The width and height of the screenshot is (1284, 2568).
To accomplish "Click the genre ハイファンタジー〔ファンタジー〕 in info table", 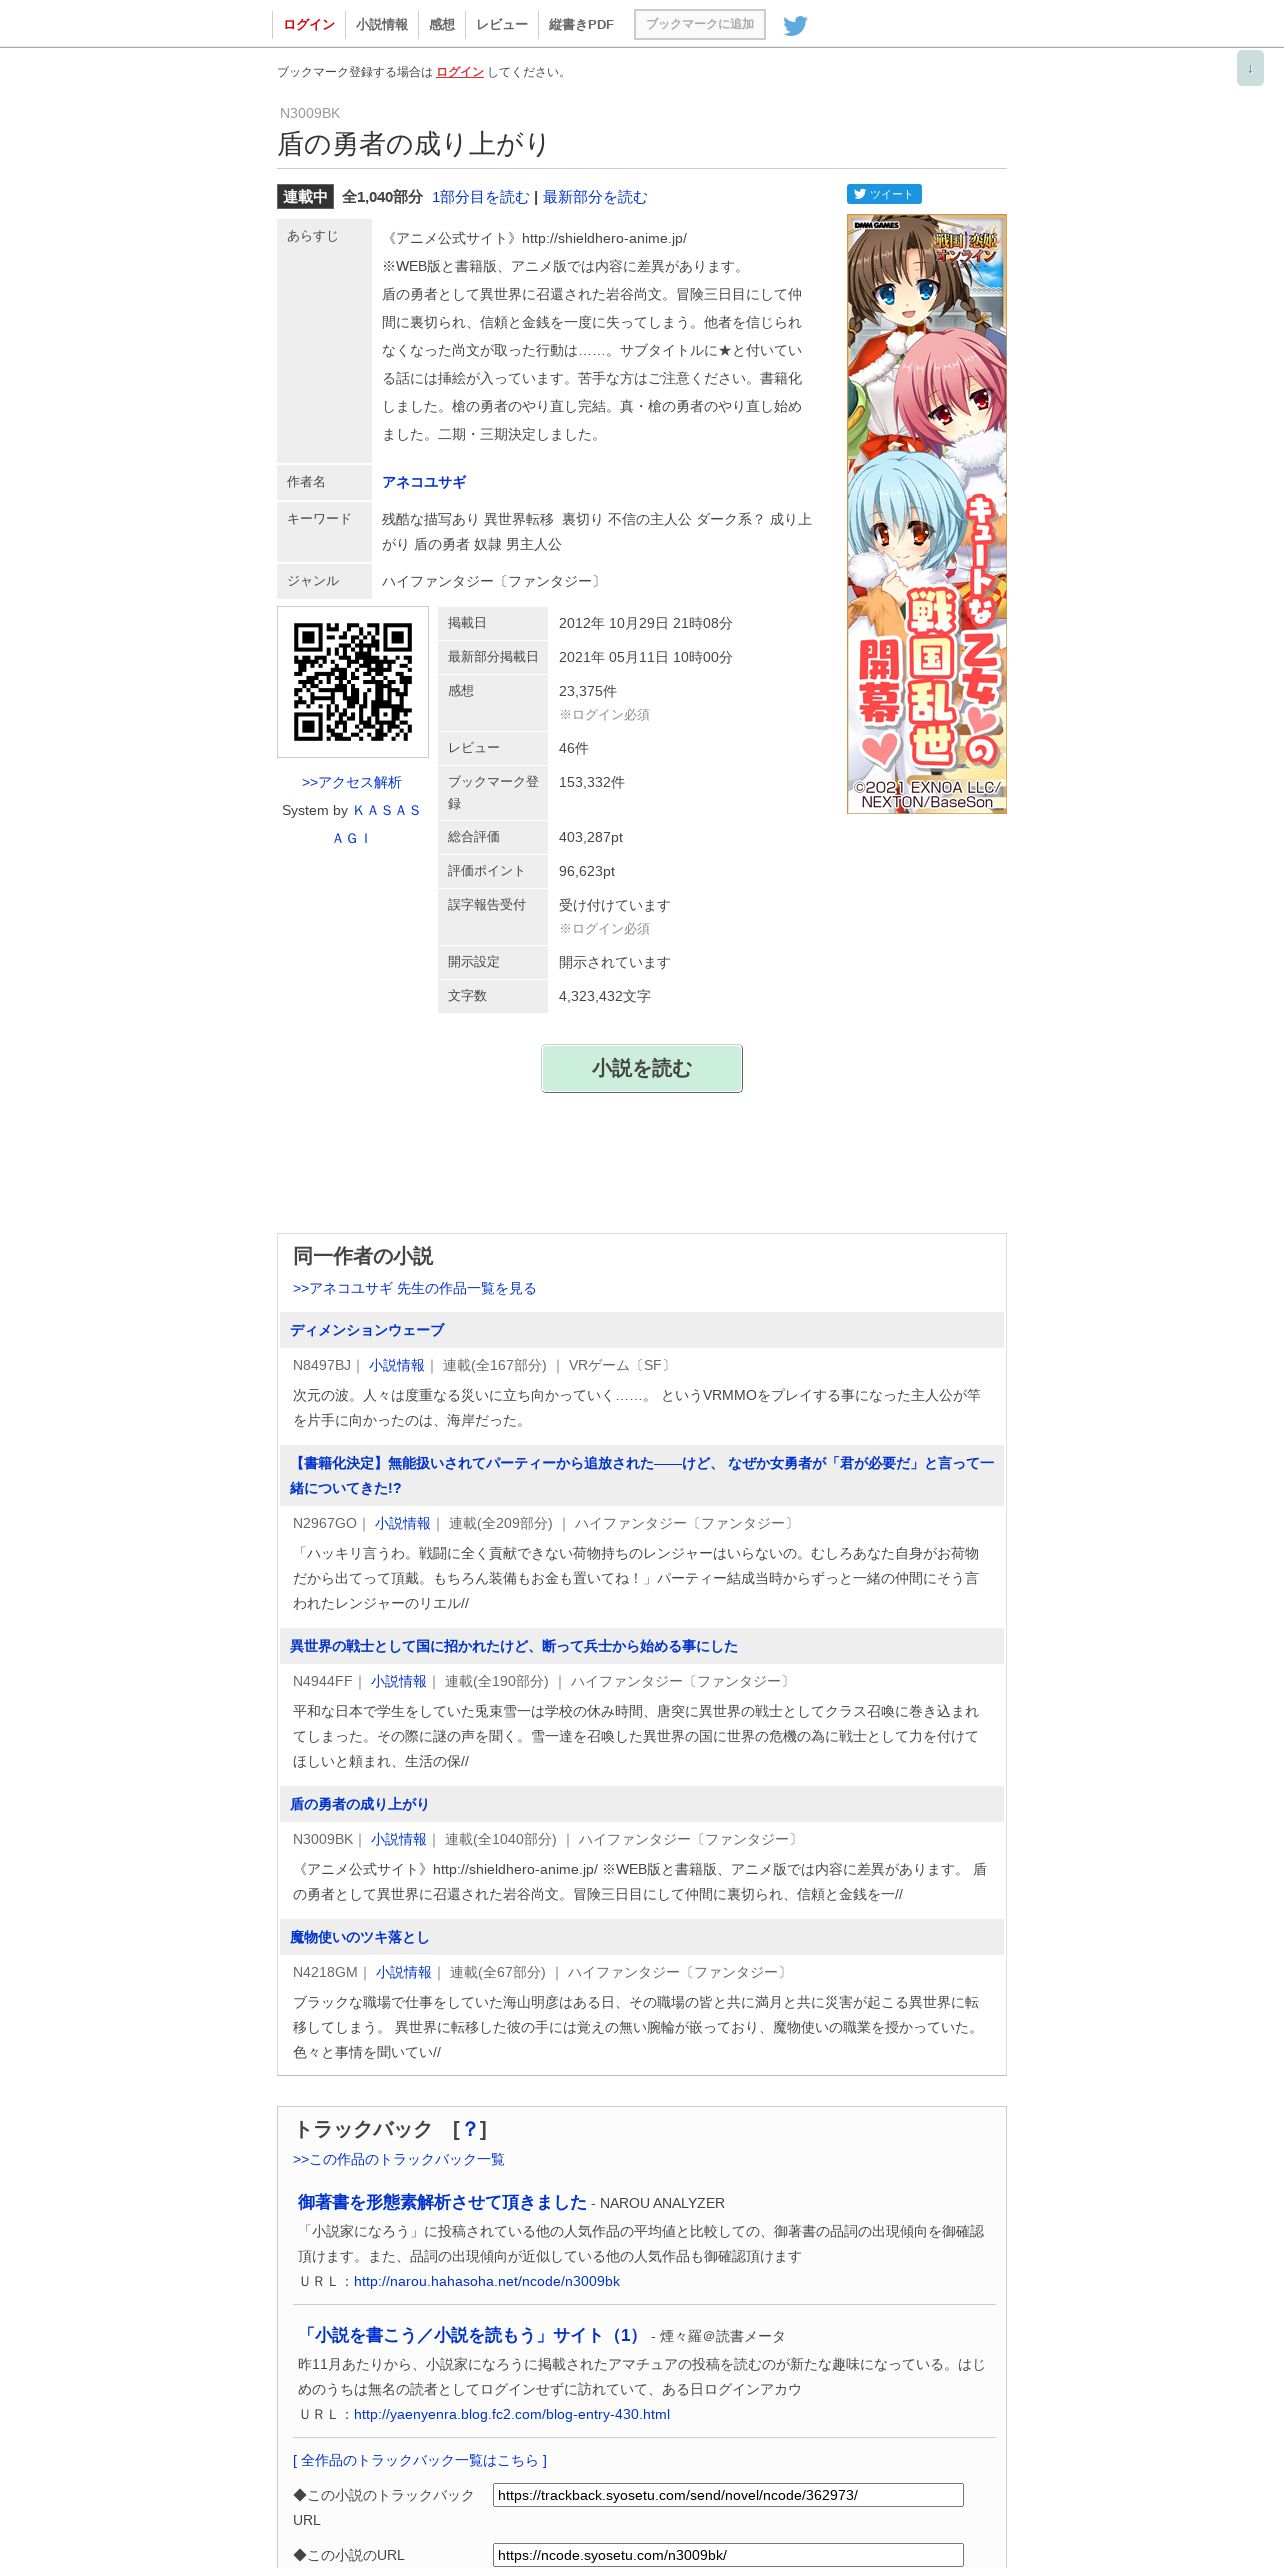I will [492, 581].
